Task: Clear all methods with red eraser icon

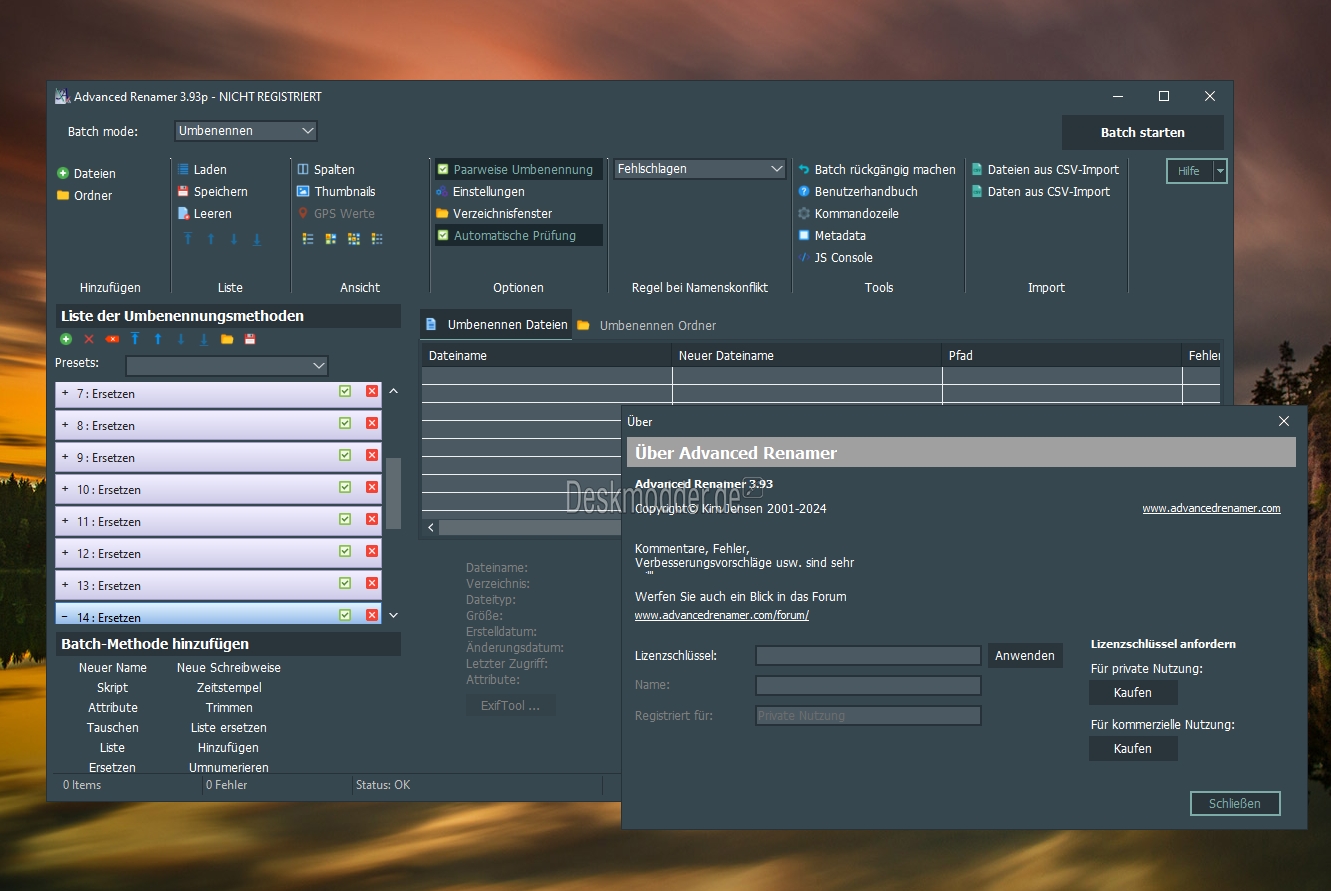Action: click(x=112, y=340)
